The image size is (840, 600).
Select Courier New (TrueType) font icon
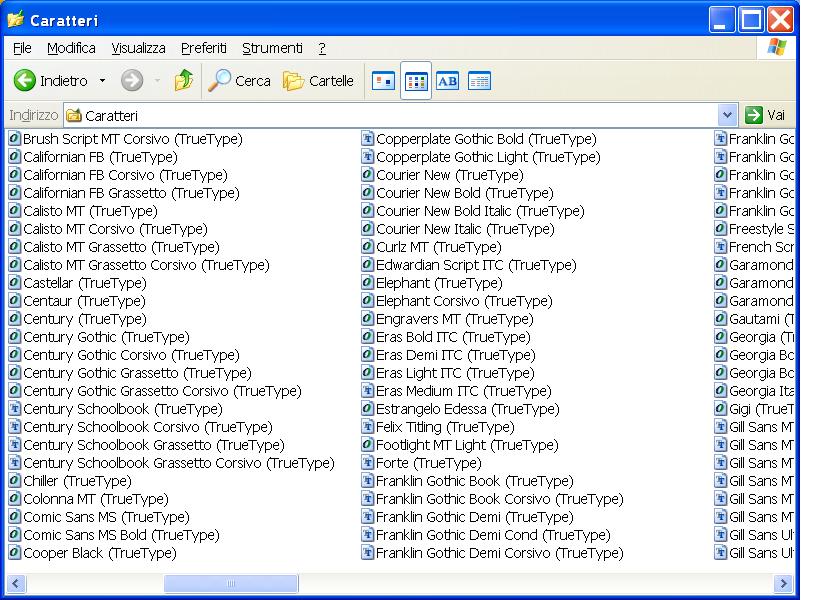click(x=368, y=175)
